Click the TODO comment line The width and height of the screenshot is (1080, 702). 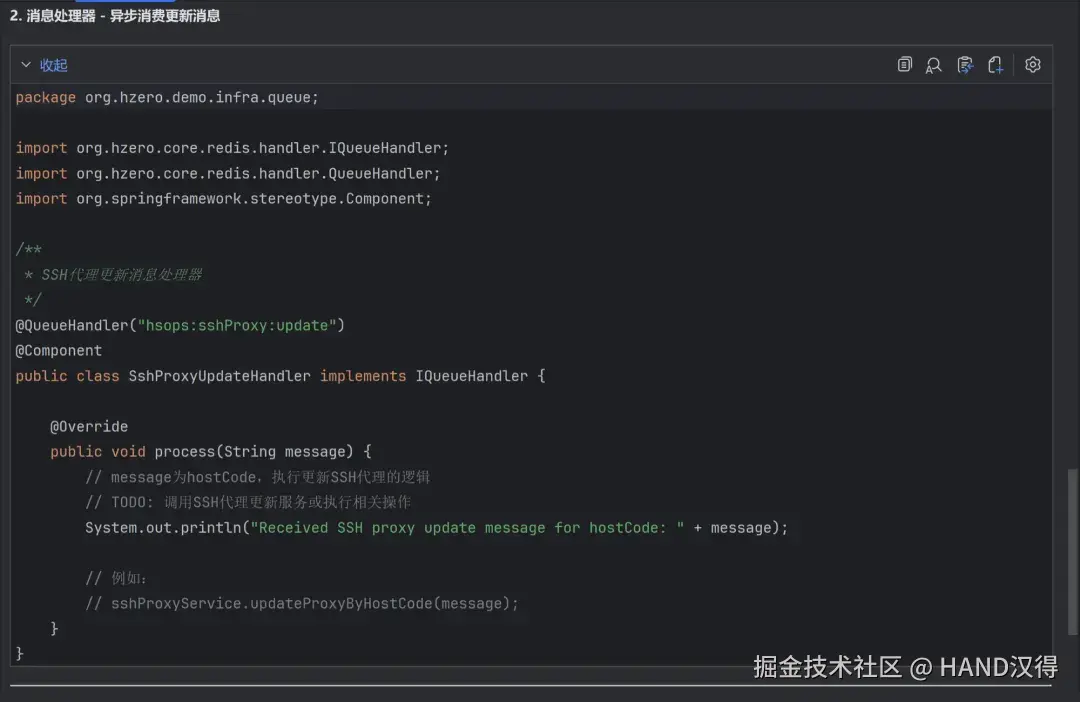248,502
